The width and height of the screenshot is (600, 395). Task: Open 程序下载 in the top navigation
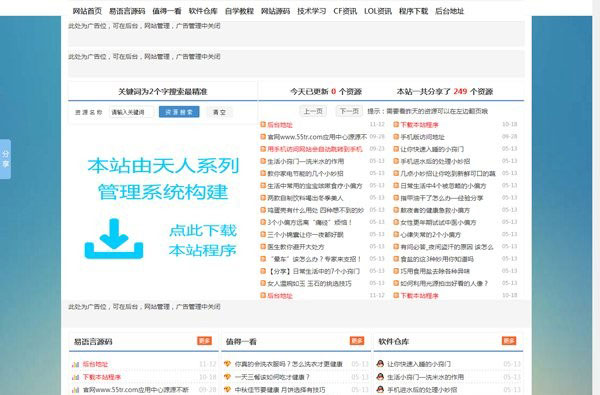[413, 11]
